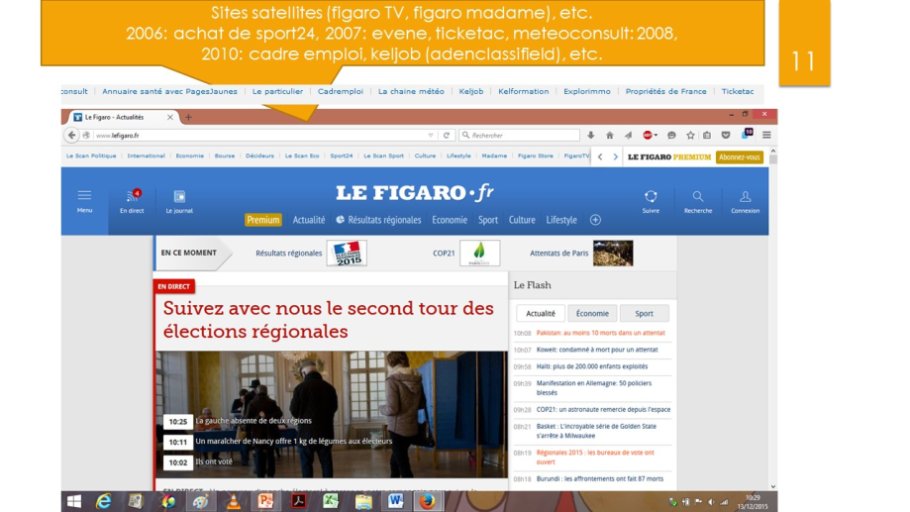Open Résultats régionales 2015 flag thumbnail
This screenshot has height=512, width=910.
pyautogui.click(x=346, y=253)
